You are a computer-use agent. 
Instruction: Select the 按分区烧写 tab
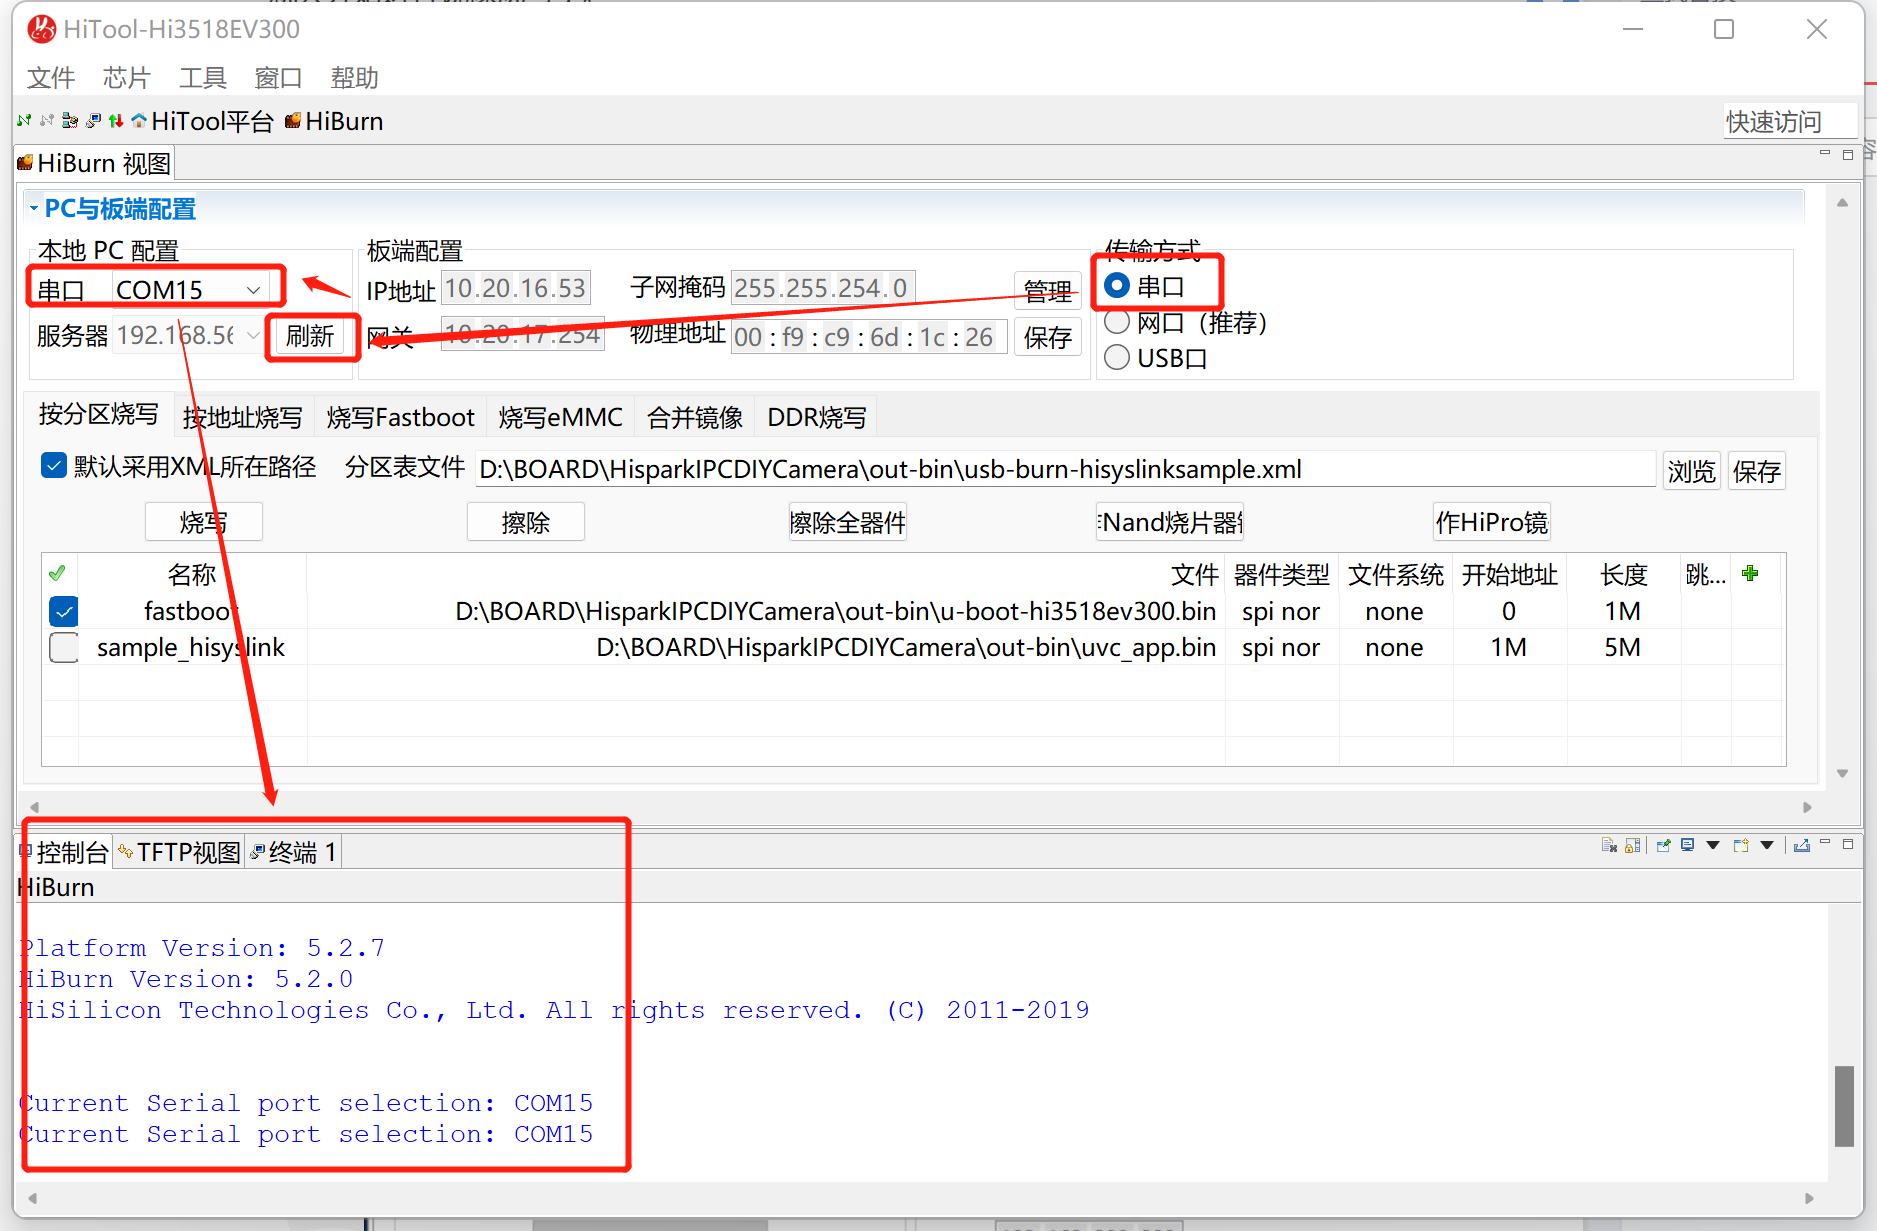pyautogui.click(x=99, y=414)
